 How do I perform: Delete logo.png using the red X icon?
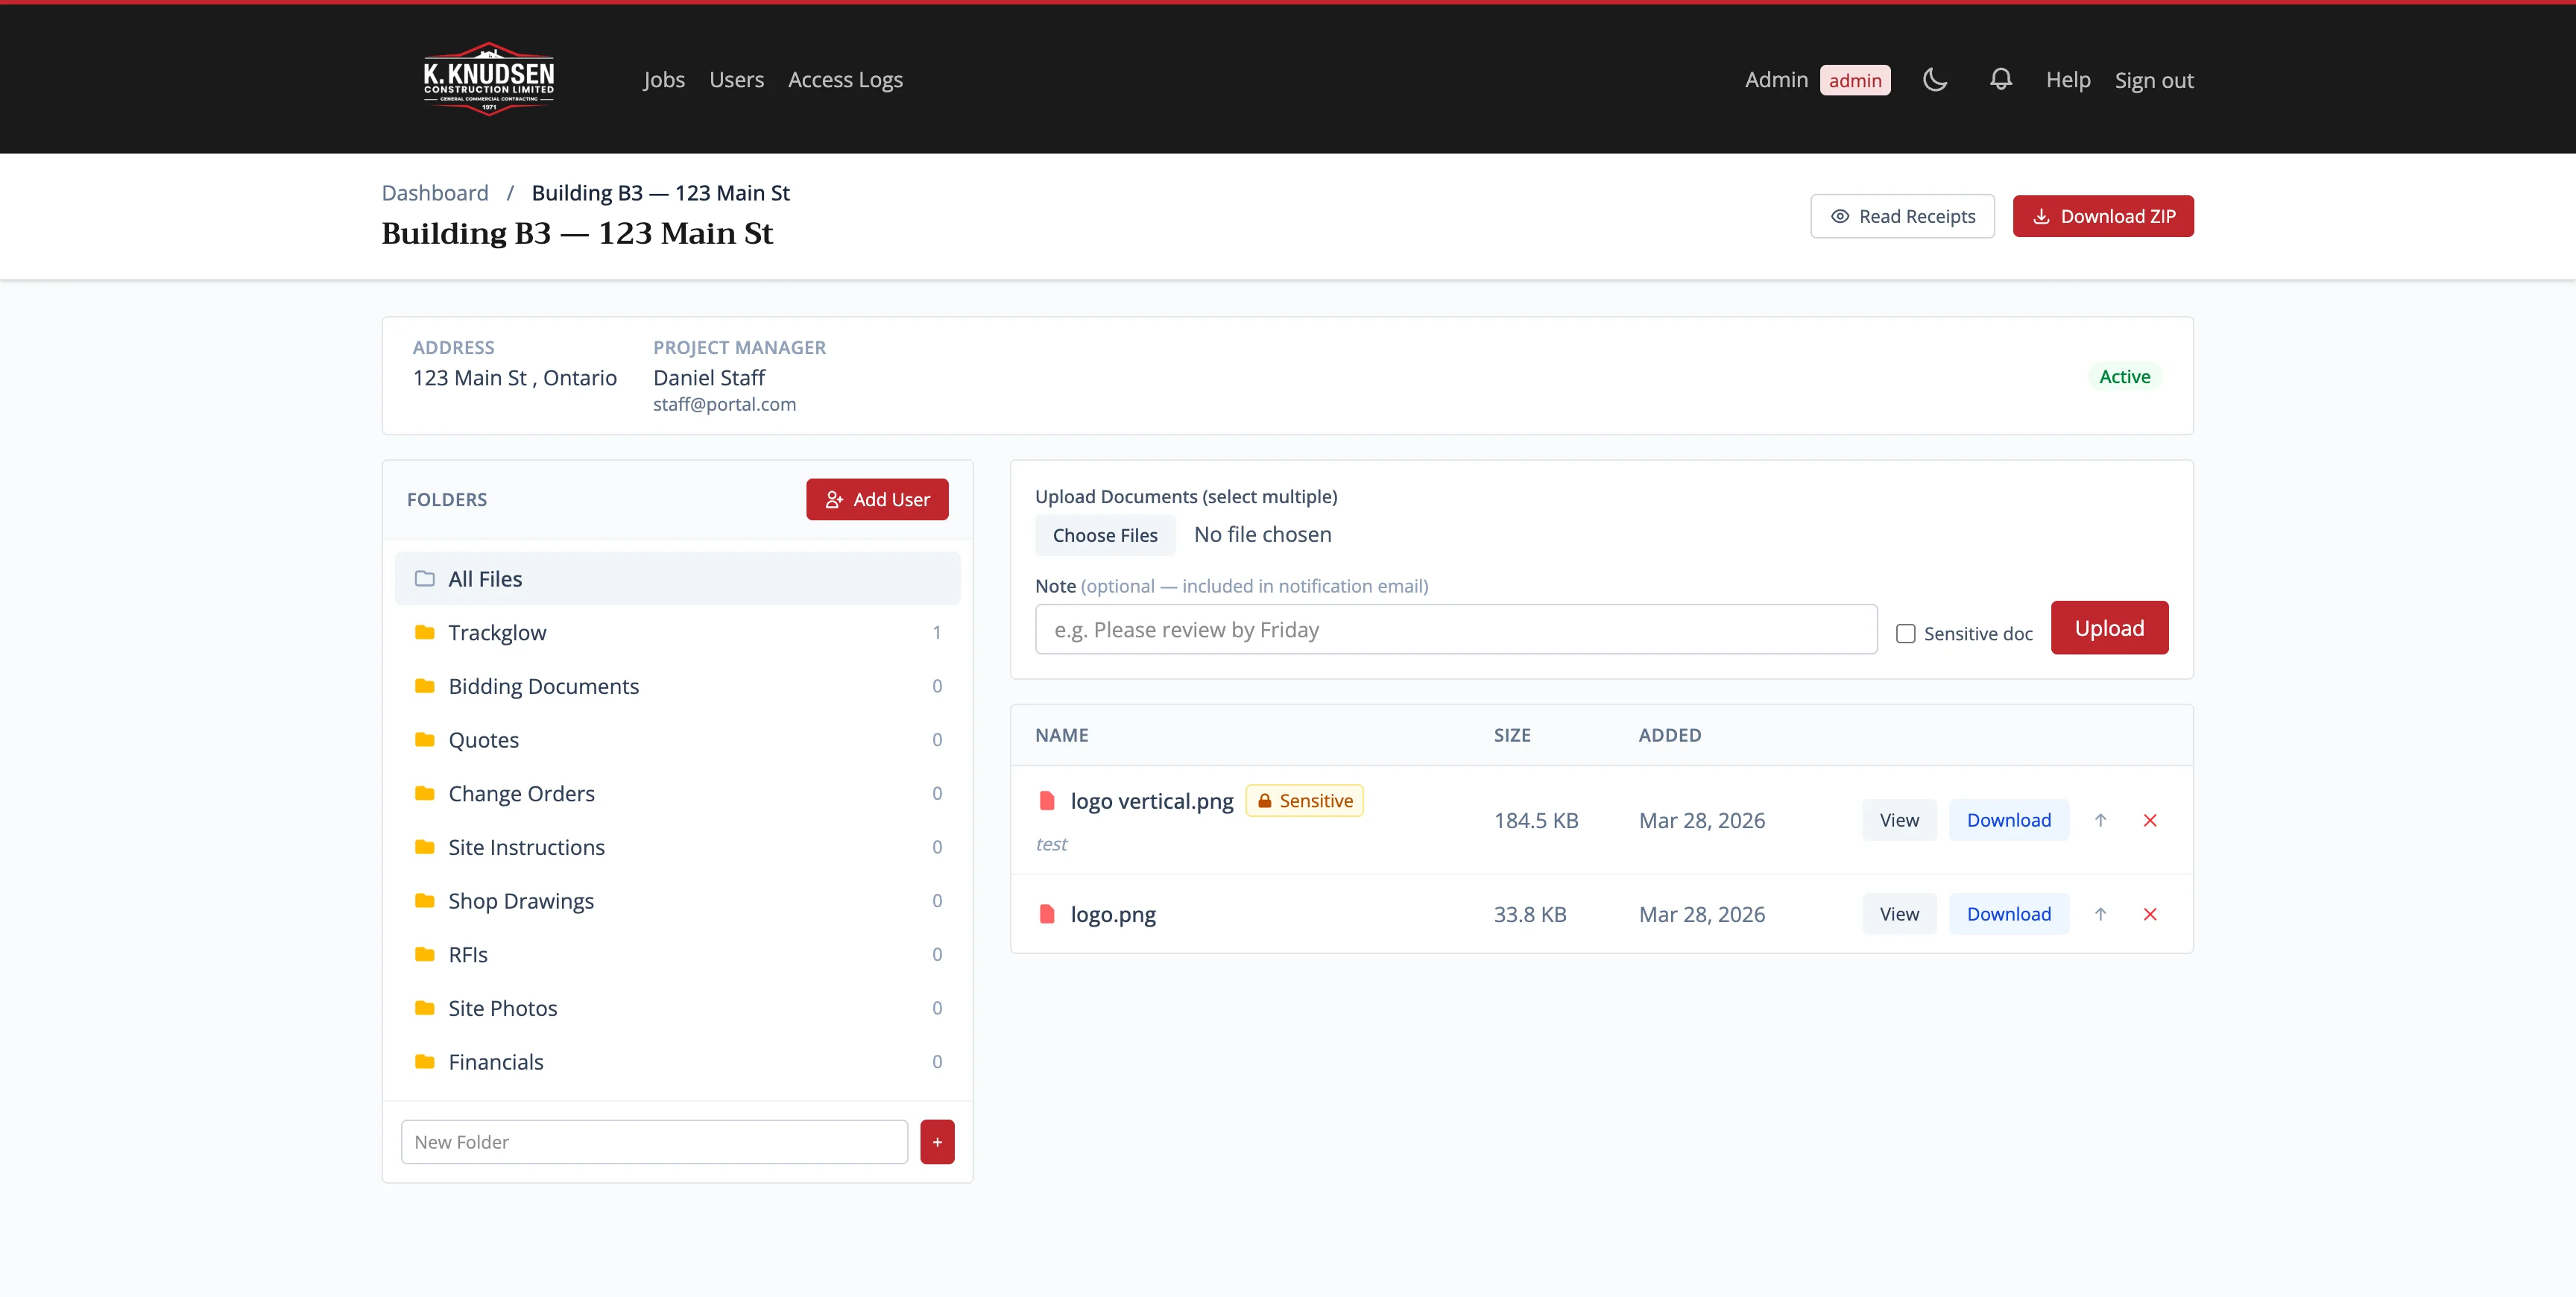click(x=2150, y=913)
